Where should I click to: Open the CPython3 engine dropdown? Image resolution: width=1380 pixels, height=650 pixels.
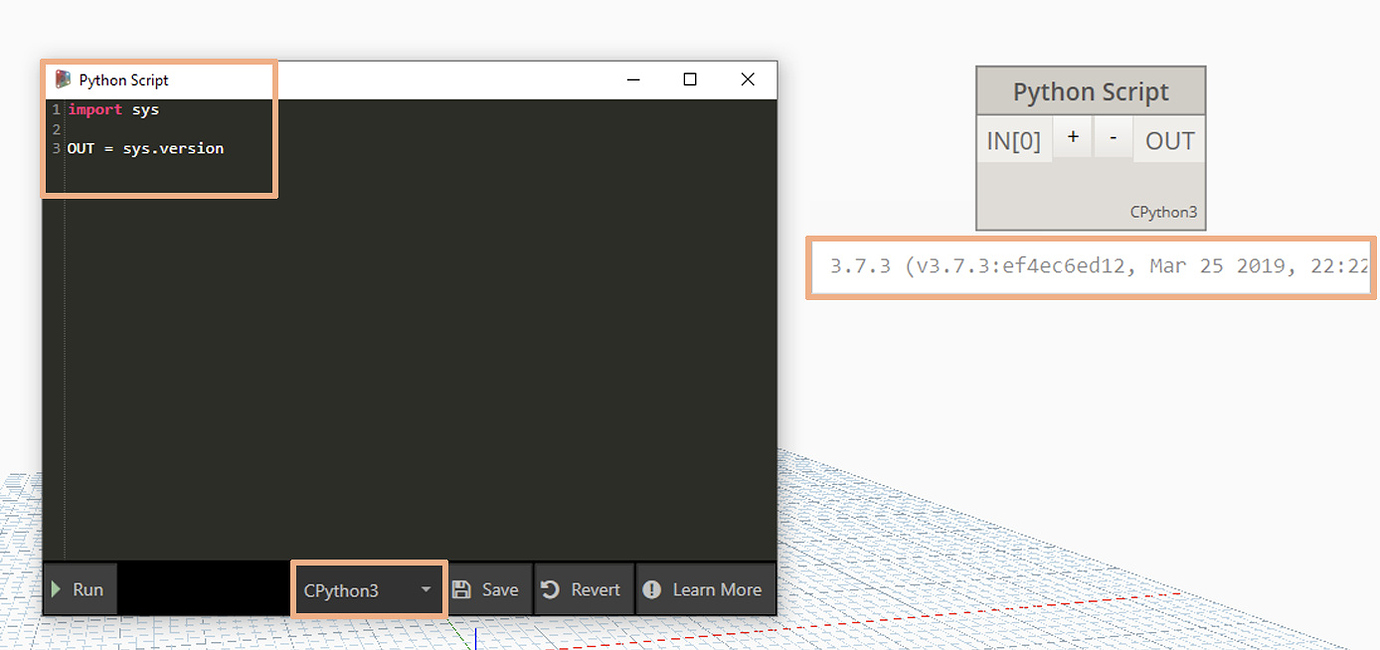click(x=368, y=589)
